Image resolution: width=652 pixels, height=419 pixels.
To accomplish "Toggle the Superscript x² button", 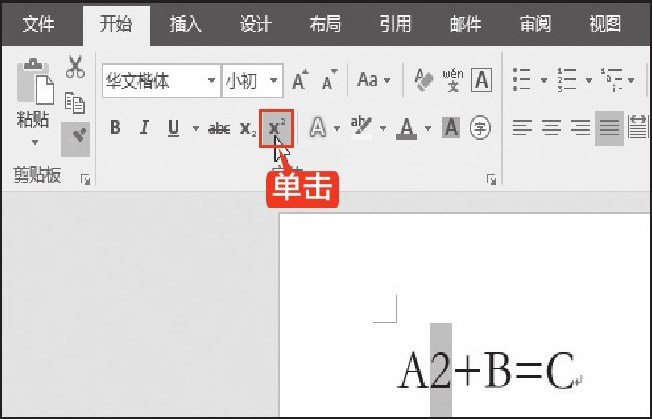I will pos(277,128).
